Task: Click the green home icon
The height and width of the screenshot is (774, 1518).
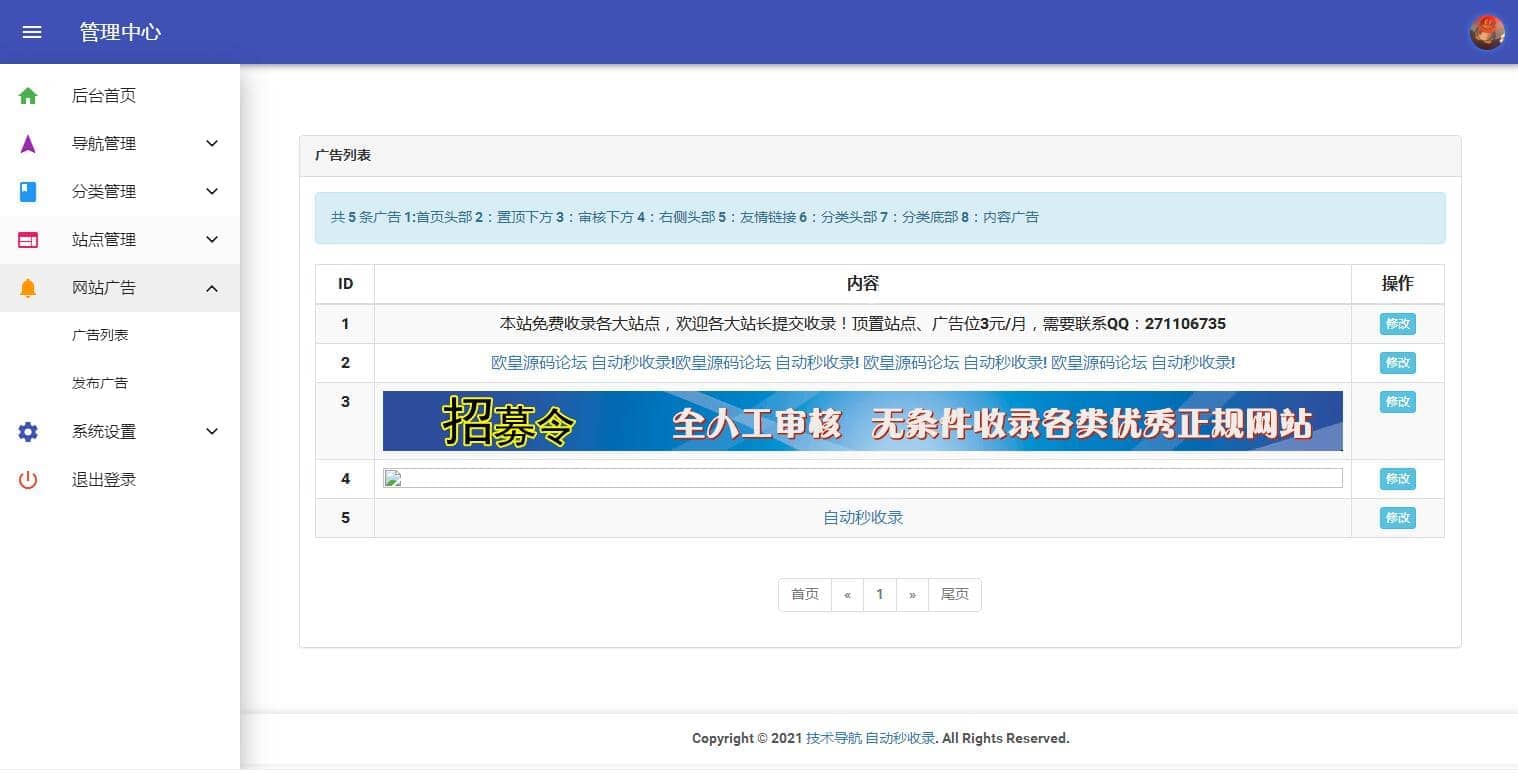Action: click(x=28, y=96)
